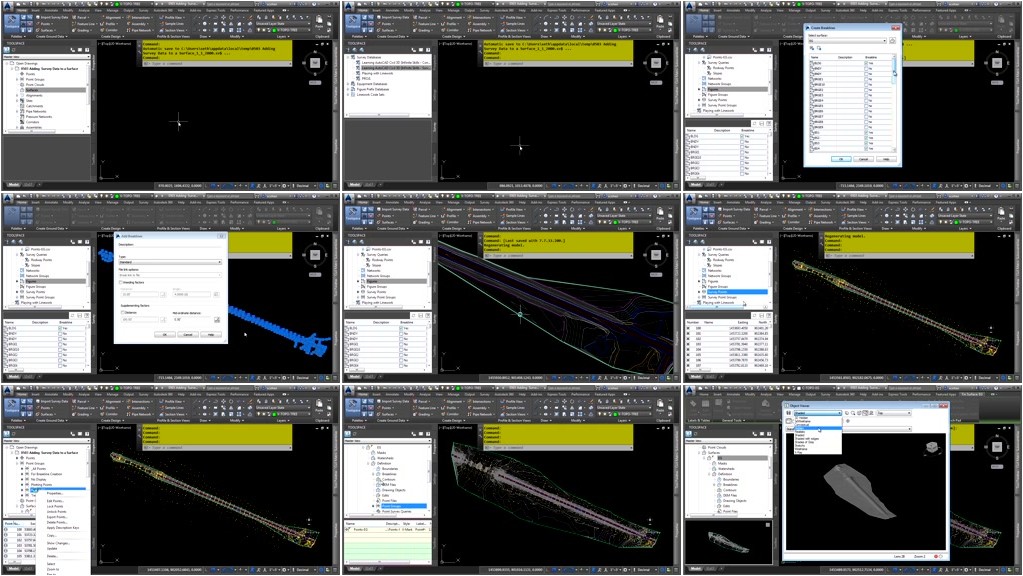Click Help in the Add Breaklines dialog
The image size is (1023, 576).
(x=210, y=334)
